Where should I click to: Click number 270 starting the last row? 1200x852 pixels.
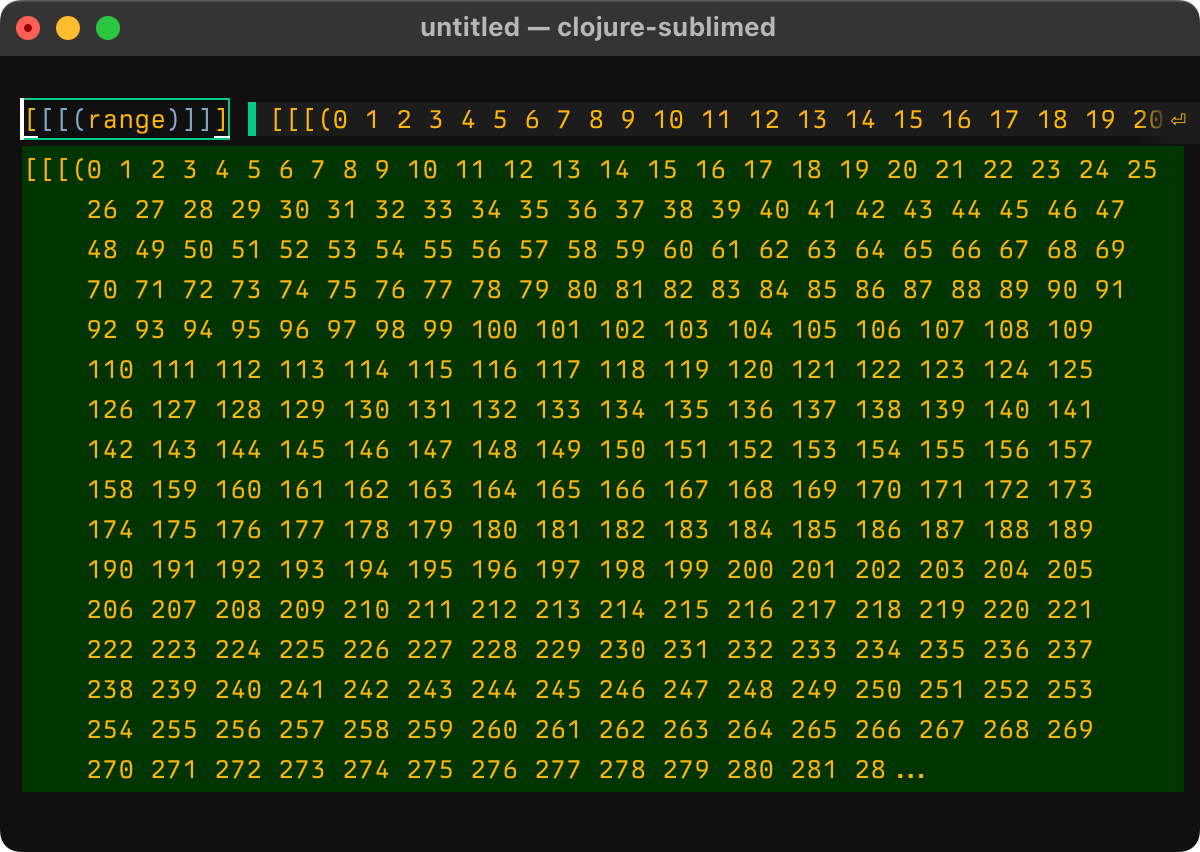[110, 770]
